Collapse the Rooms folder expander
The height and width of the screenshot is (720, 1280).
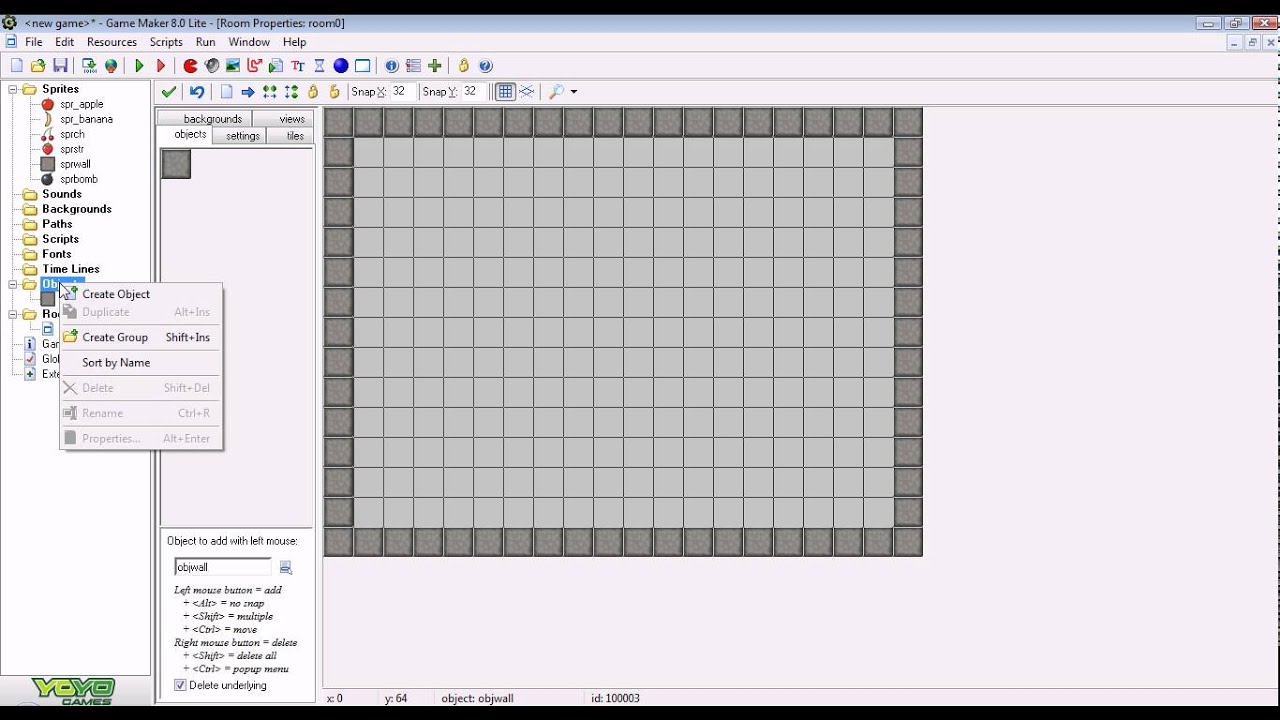pyautogui.click(x=14, y=314)
